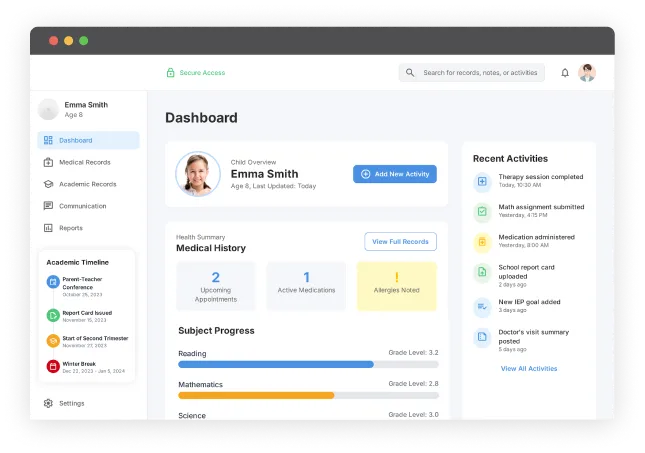Click the Medication administered icon
This screenshot has height=453, width=645.
click(481, 241)
